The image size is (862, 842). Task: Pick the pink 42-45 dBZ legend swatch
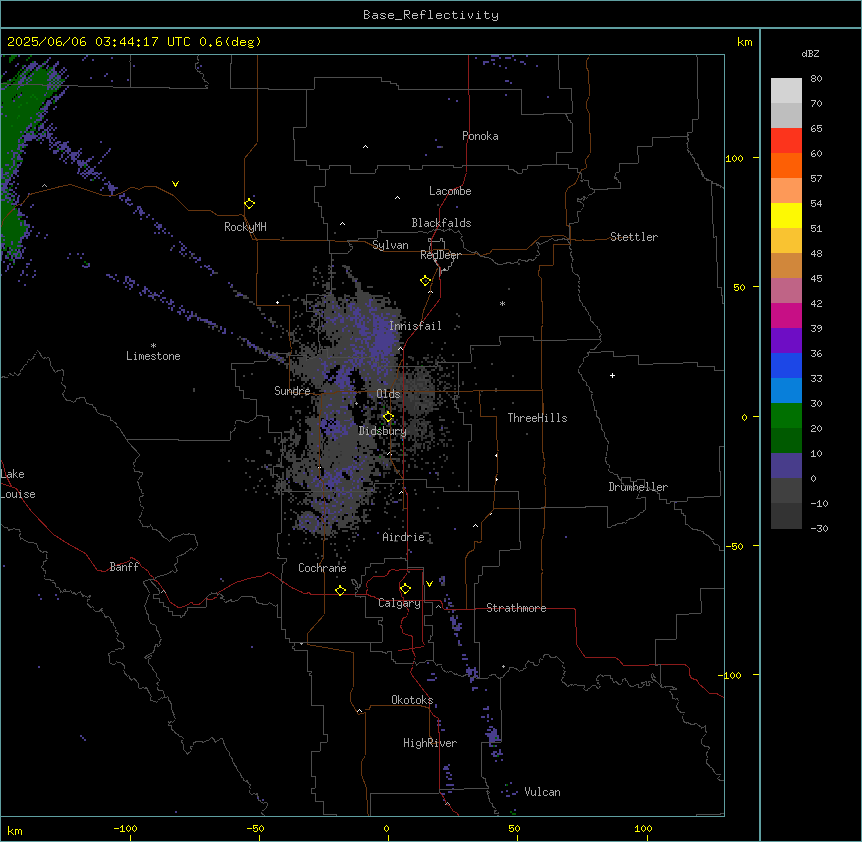point(786,291)
